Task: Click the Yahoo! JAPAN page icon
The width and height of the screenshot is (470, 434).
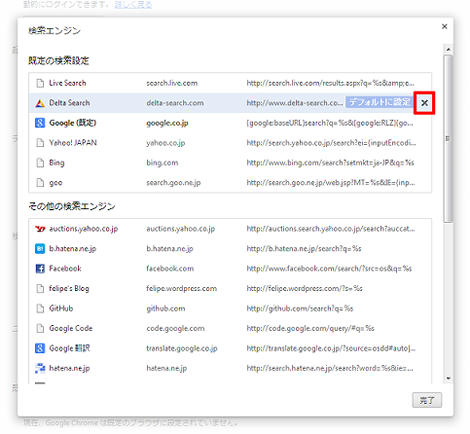Action: [x=40, y=143]
